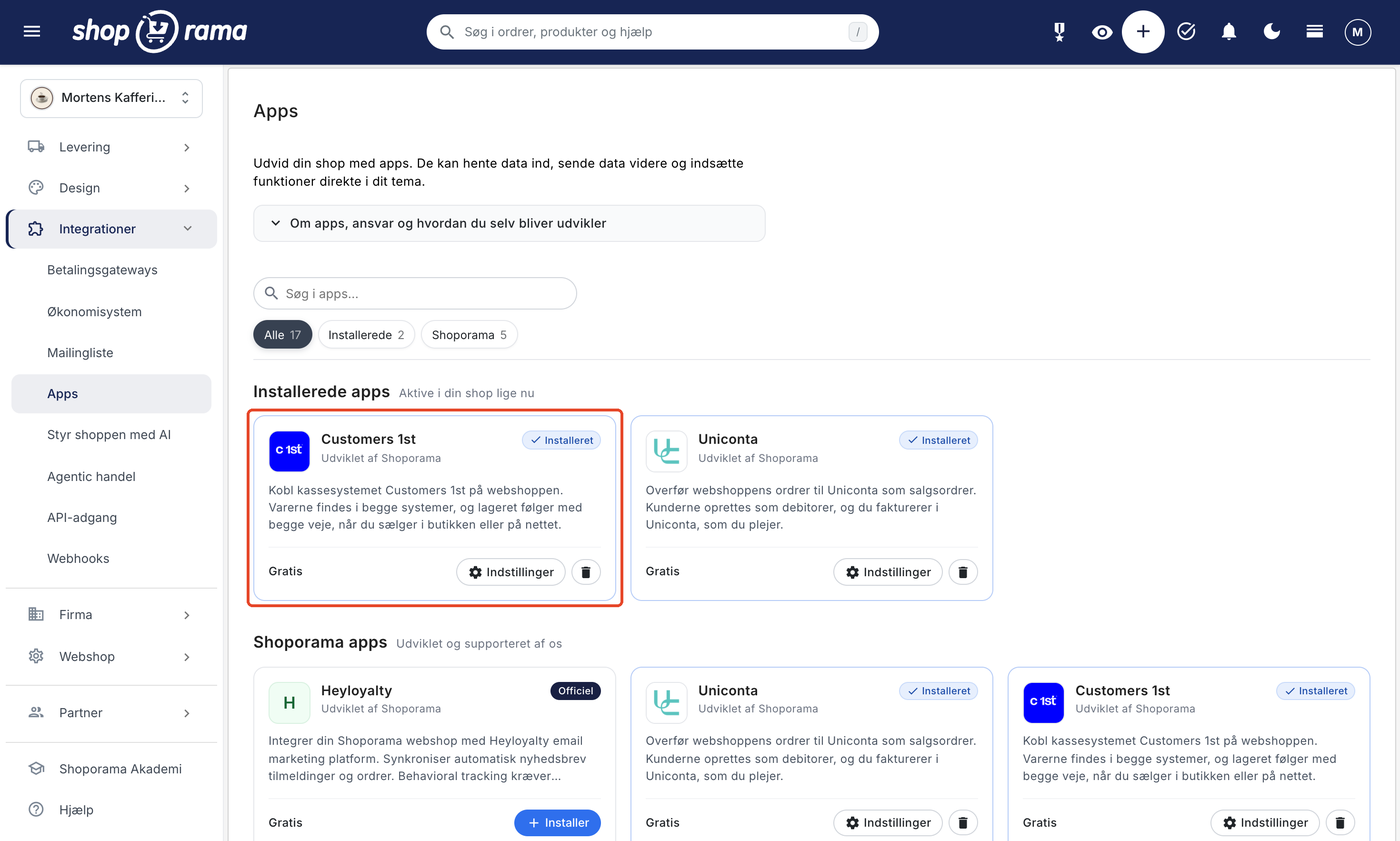The image size is (1400, 841).
Task: Open Betalingsgateways in the sidebar
Action: (x=102, y=270)
